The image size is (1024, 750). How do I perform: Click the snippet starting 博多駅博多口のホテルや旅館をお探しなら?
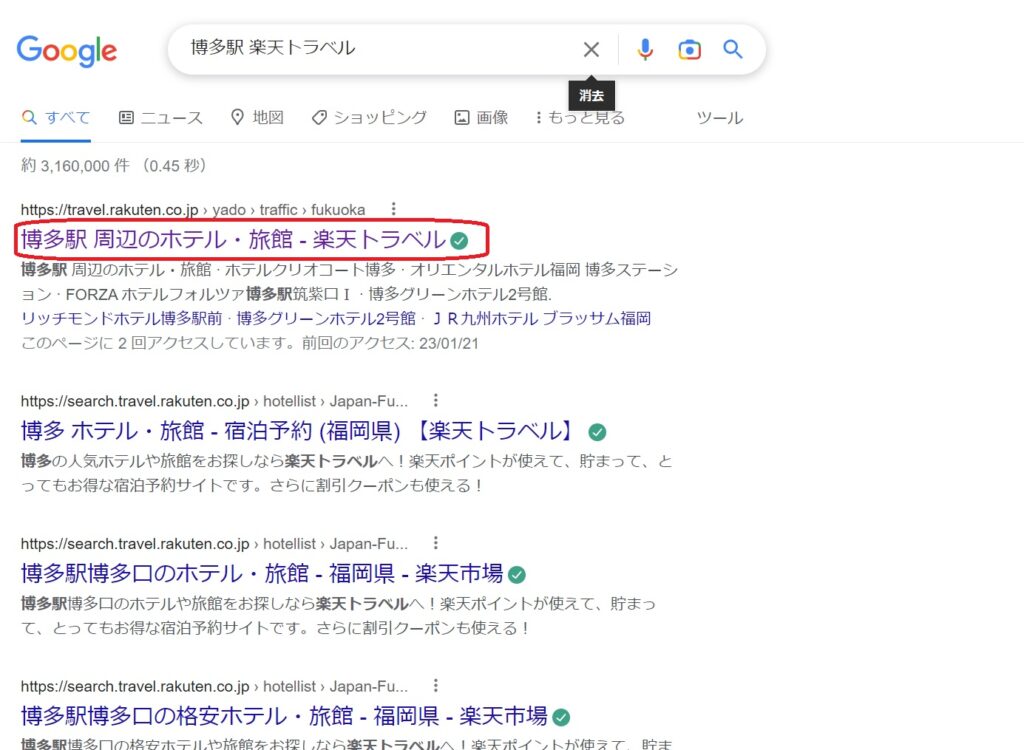coord(338,615)
